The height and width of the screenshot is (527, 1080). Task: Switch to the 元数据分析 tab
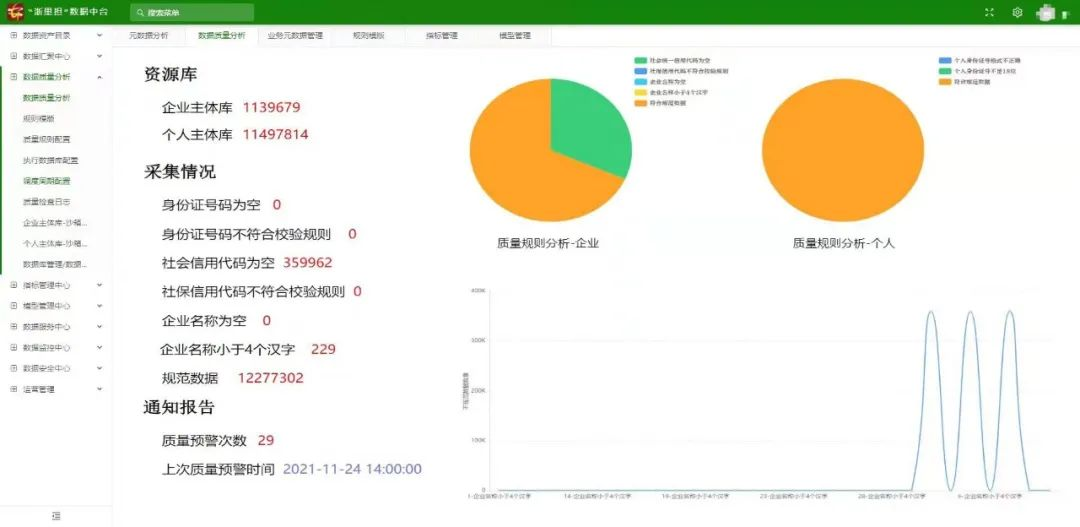pyautogui.click(x=148, y=35)
